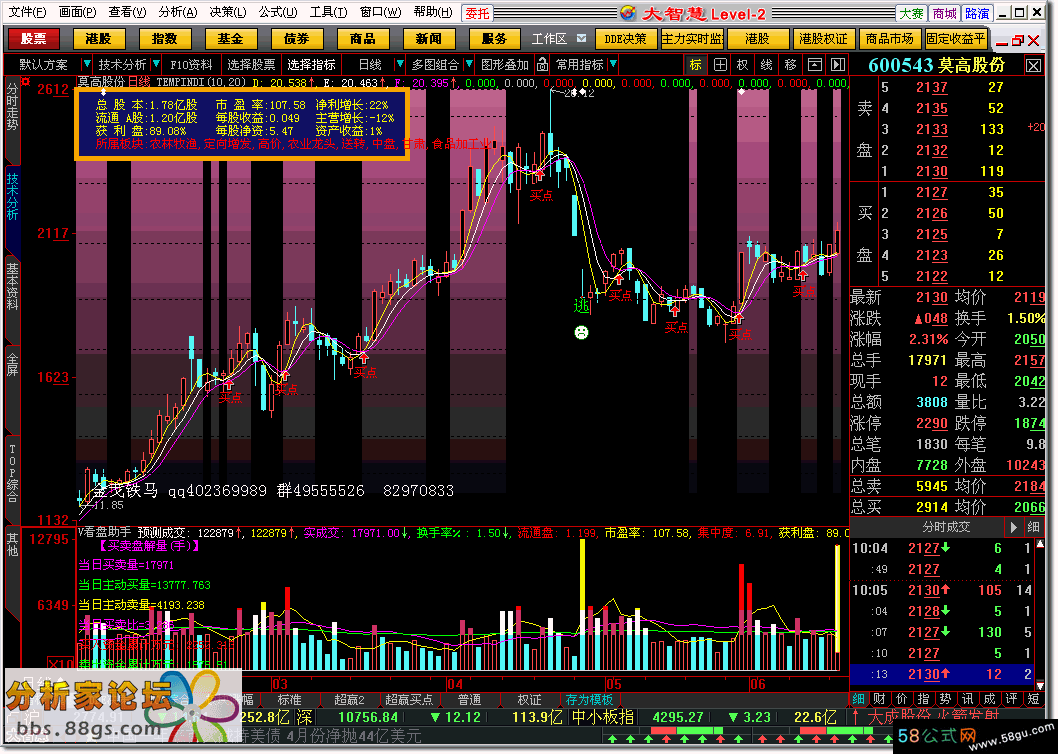The image size is (1058, 754).
Task: Click the window layout icon beside 移
Action: (x=814, y=65)
